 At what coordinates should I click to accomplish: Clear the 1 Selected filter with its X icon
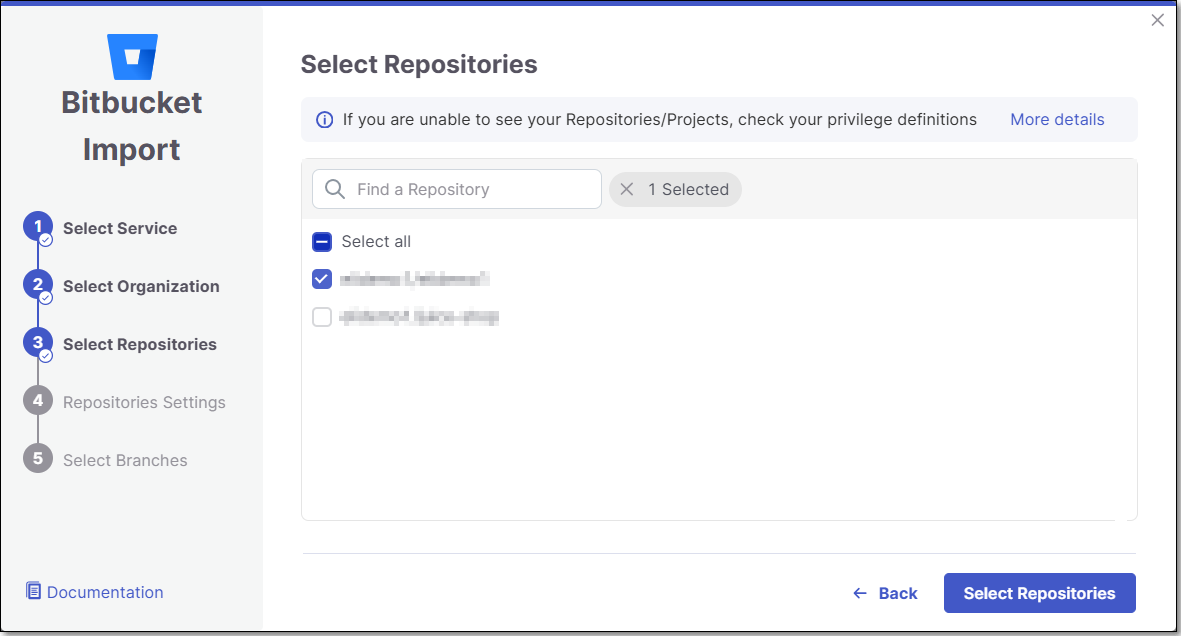click(627, 189)
